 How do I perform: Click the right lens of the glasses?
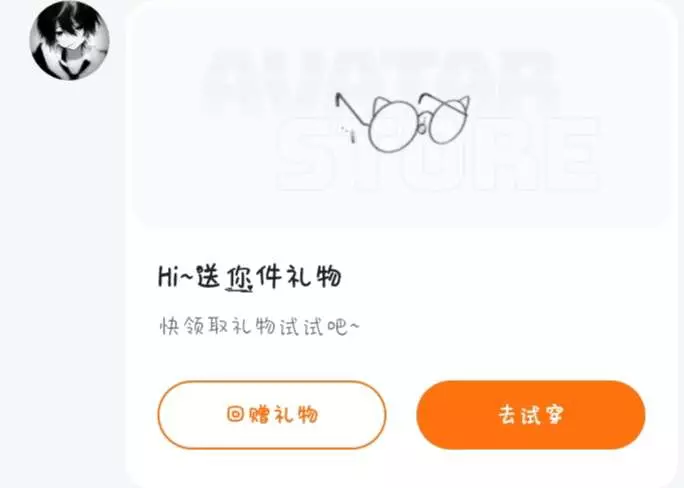click(448, 122)
